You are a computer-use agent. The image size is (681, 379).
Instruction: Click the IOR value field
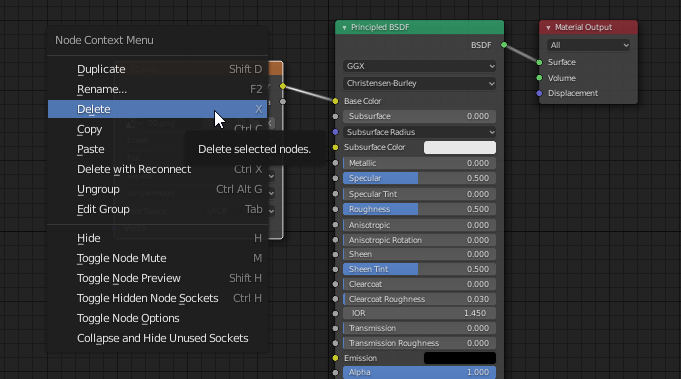(x=420, y=313)
